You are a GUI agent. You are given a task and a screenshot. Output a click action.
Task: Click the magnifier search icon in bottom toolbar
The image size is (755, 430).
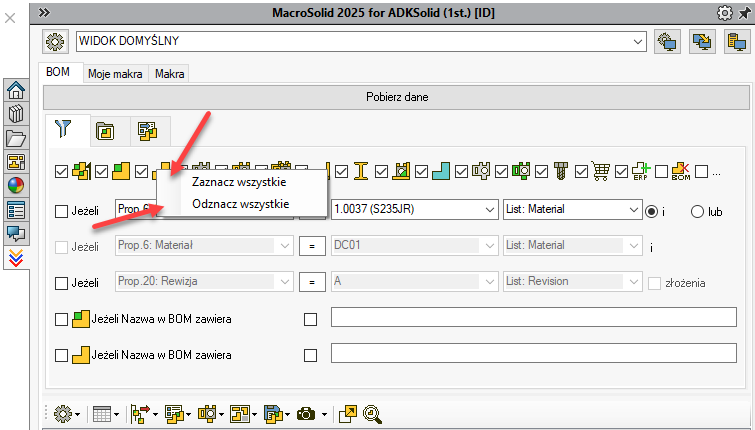coord(373,413)
